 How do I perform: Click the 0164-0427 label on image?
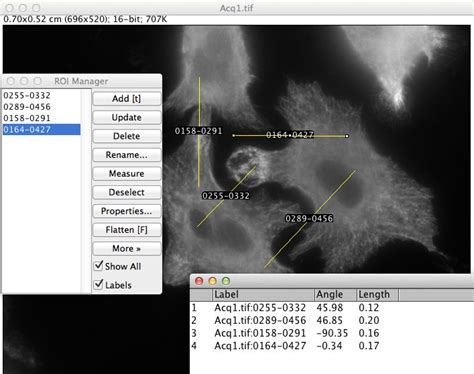point(289,135)
